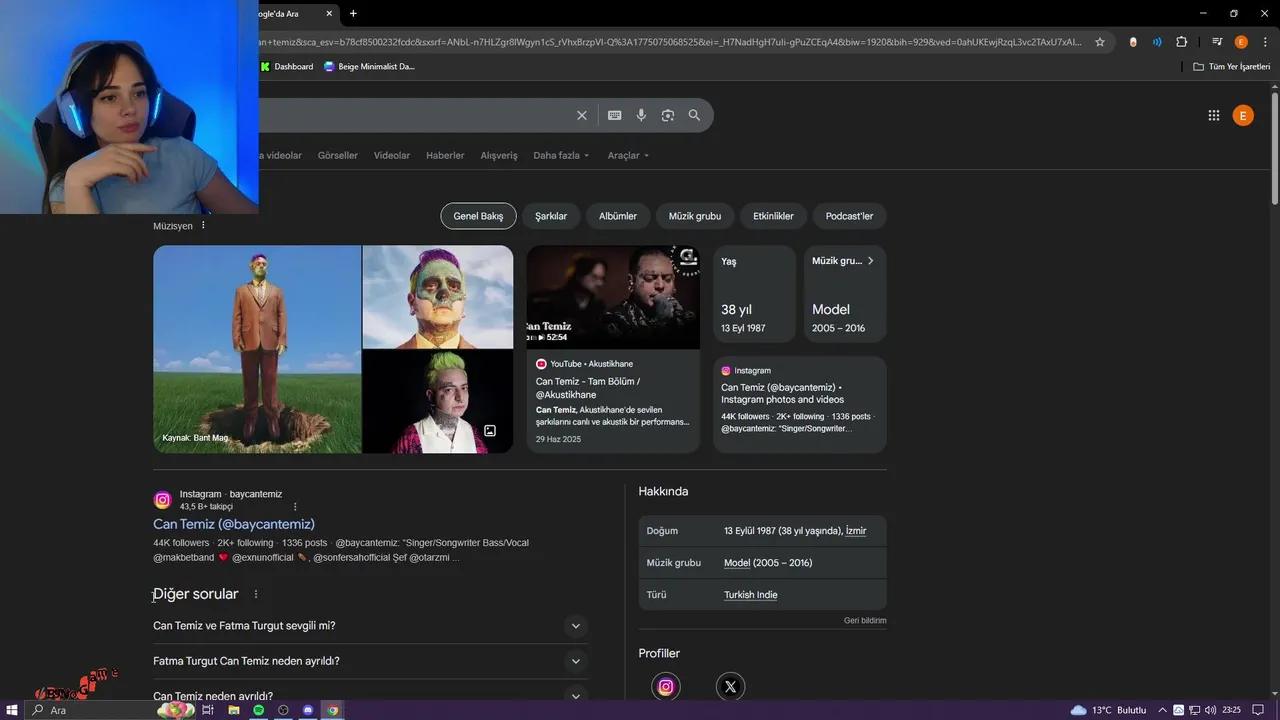Viewport: 1280px width, 720px height.
Task: Open the media control playlist icon
Action: [x=1217, y=42]
